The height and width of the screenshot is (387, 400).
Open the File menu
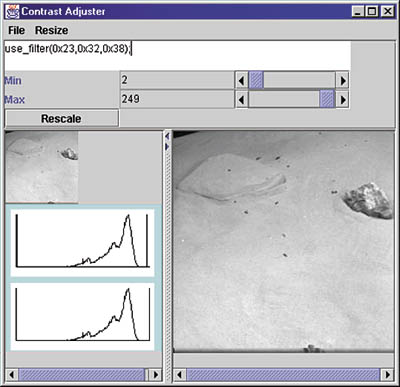pos(16,30)
